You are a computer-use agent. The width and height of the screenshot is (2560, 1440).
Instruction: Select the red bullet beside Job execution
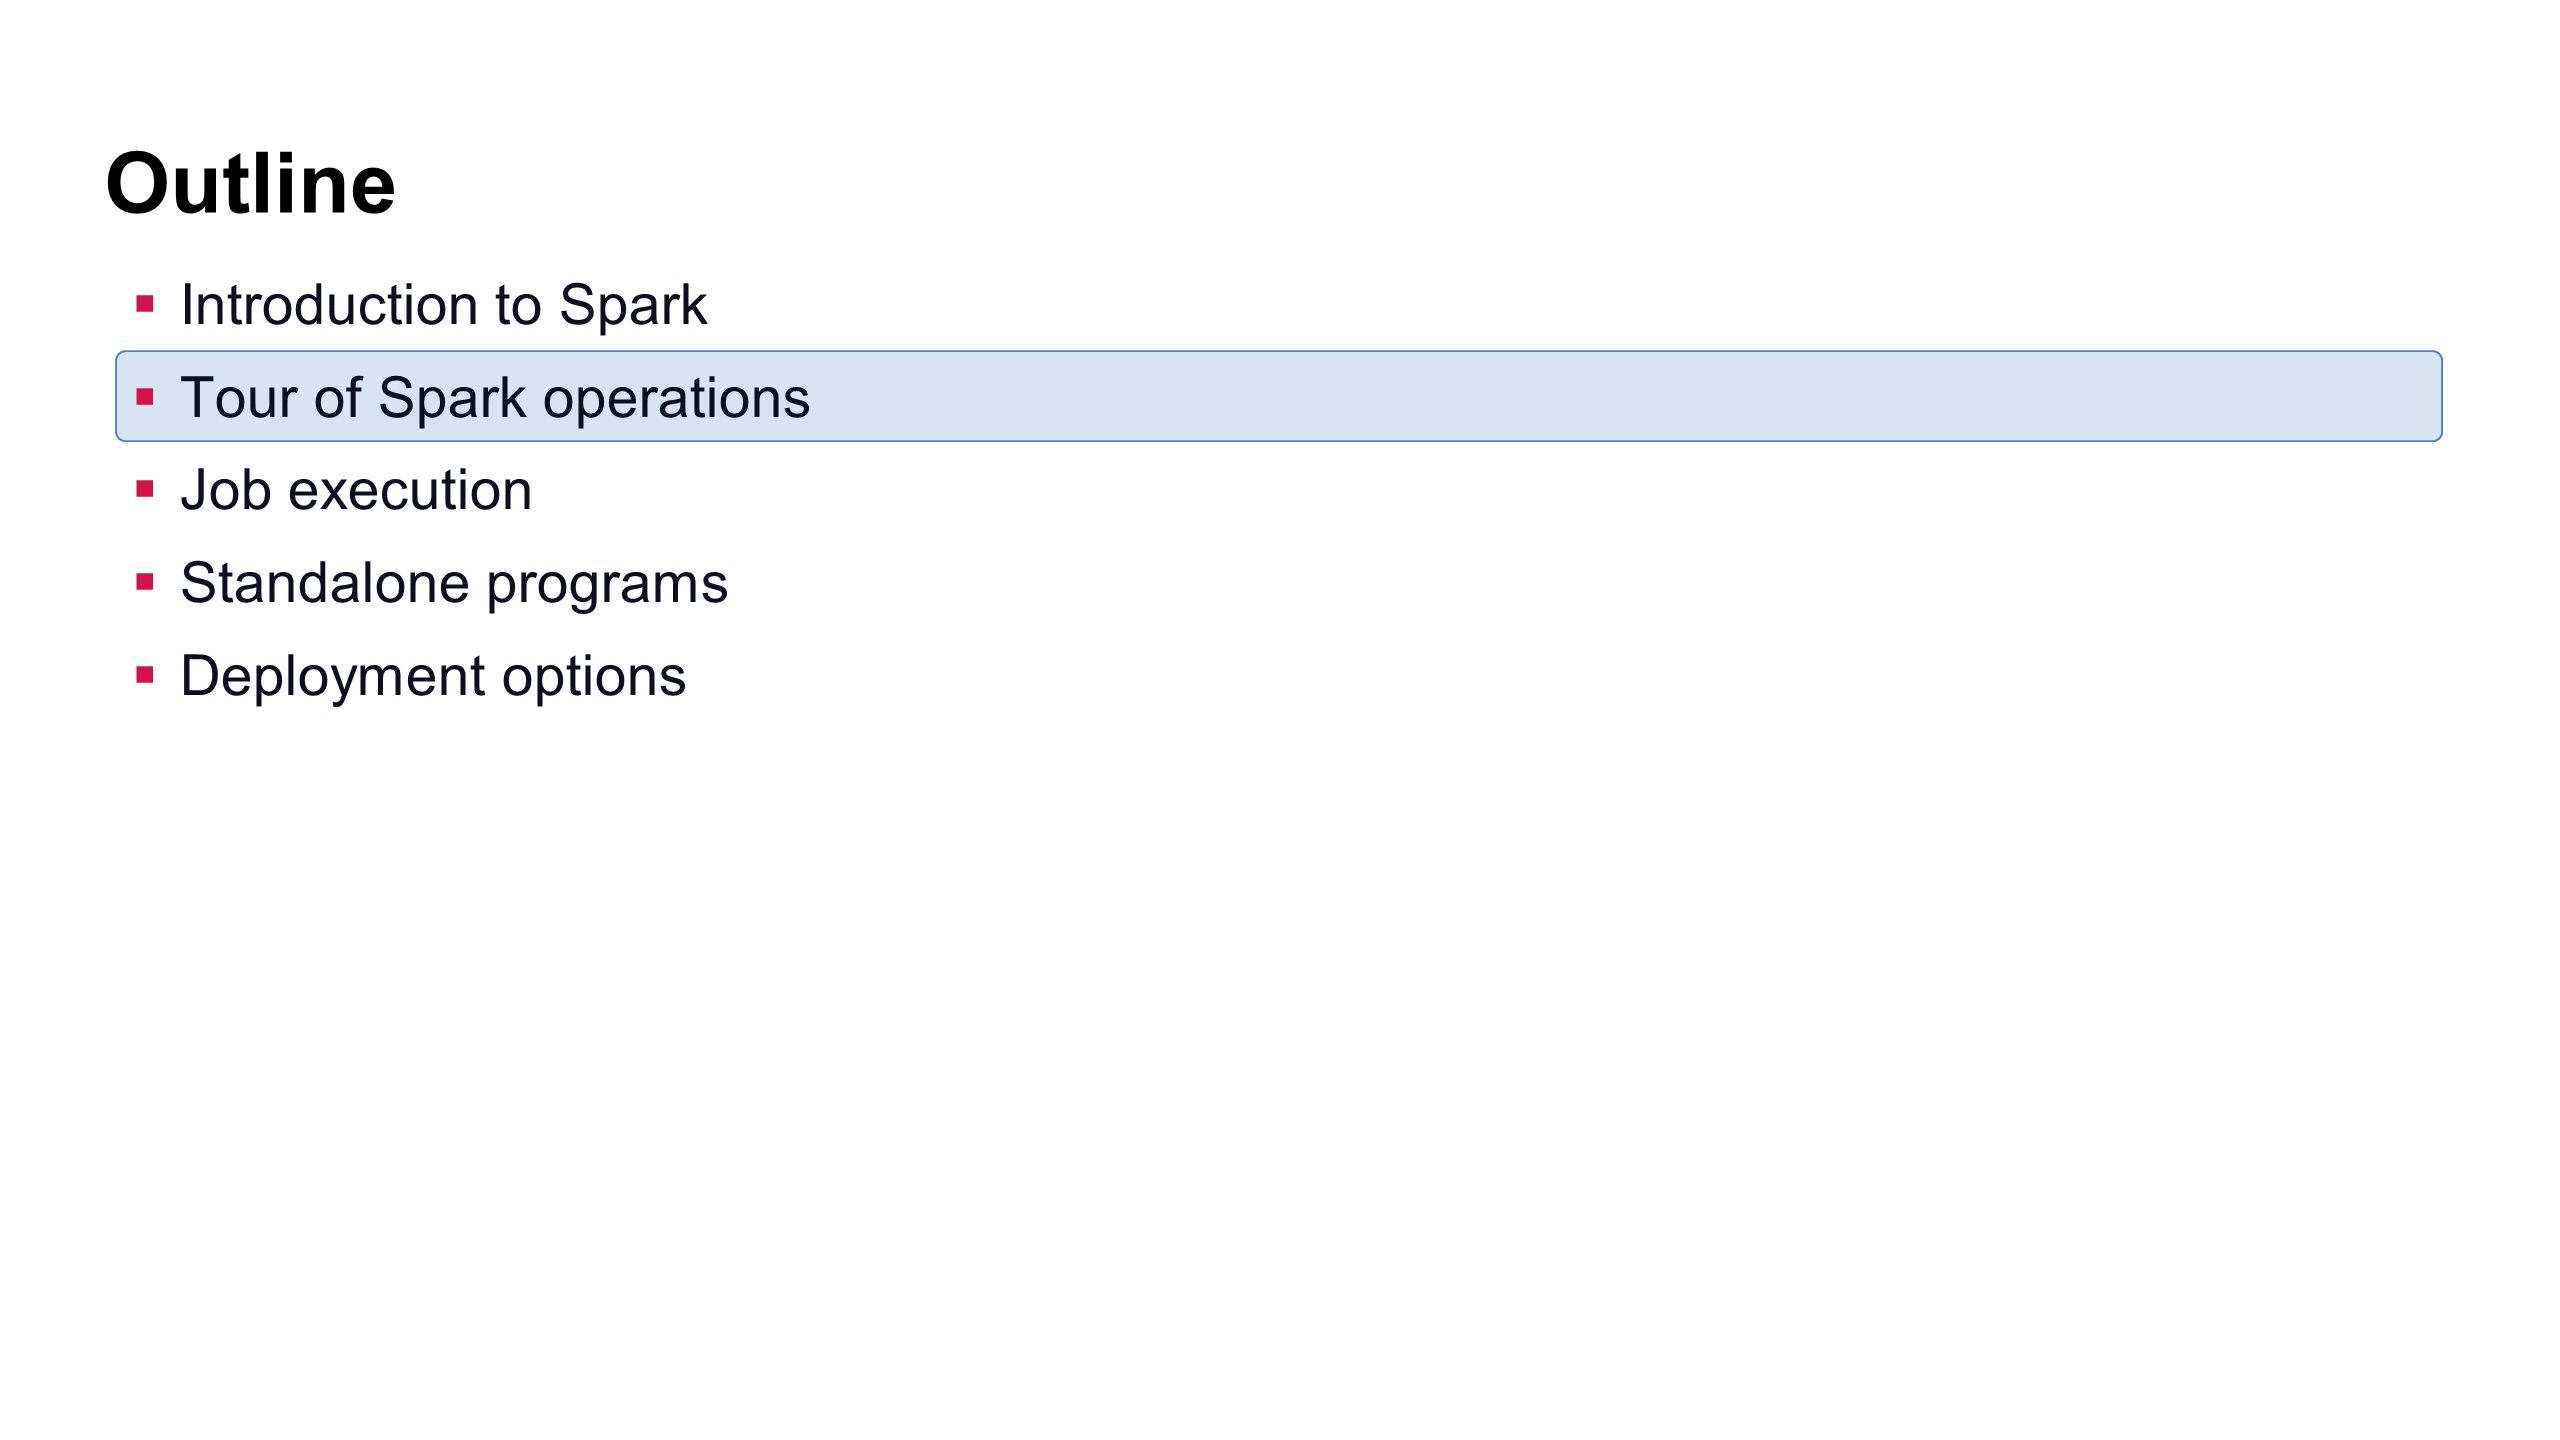point(145,489)
